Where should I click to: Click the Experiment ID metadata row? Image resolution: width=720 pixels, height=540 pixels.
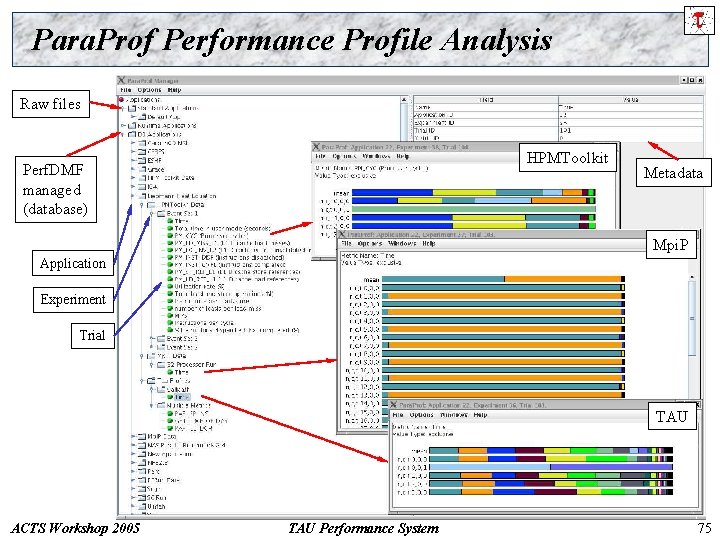[x=558, y=123]
